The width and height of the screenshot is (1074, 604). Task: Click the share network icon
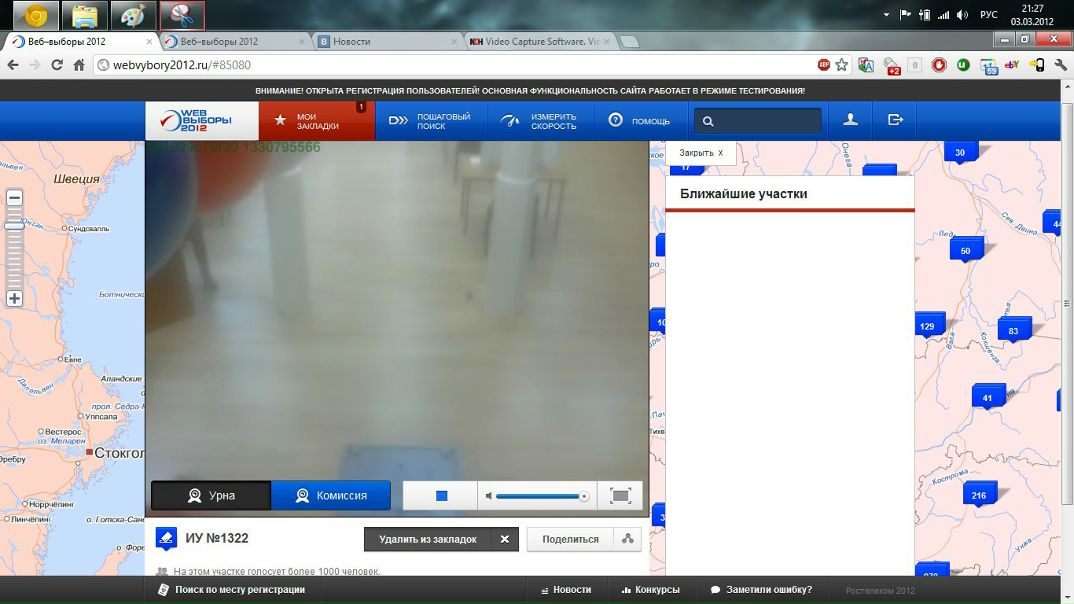(627, 539)
